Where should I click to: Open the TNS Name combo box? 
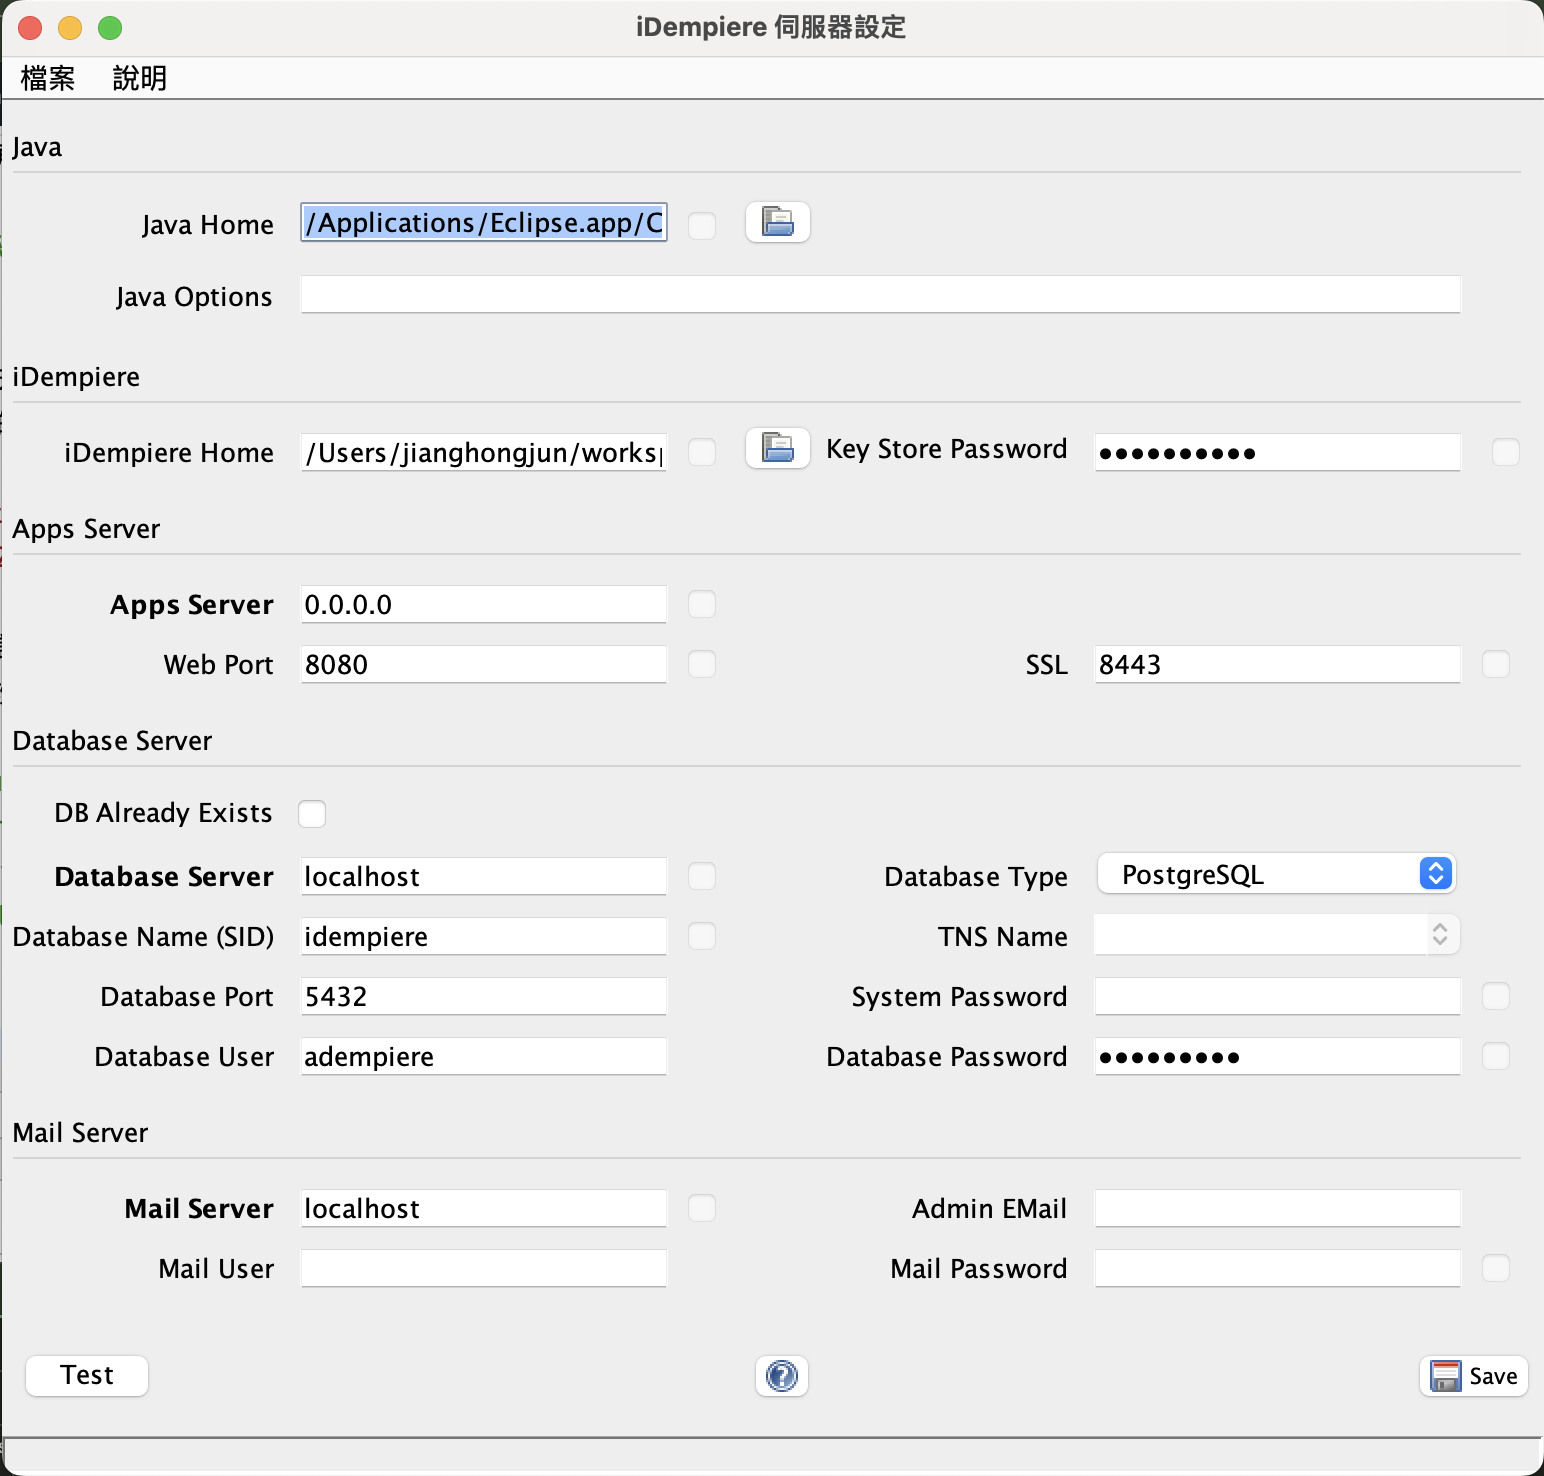click(x=1276, y=934)
